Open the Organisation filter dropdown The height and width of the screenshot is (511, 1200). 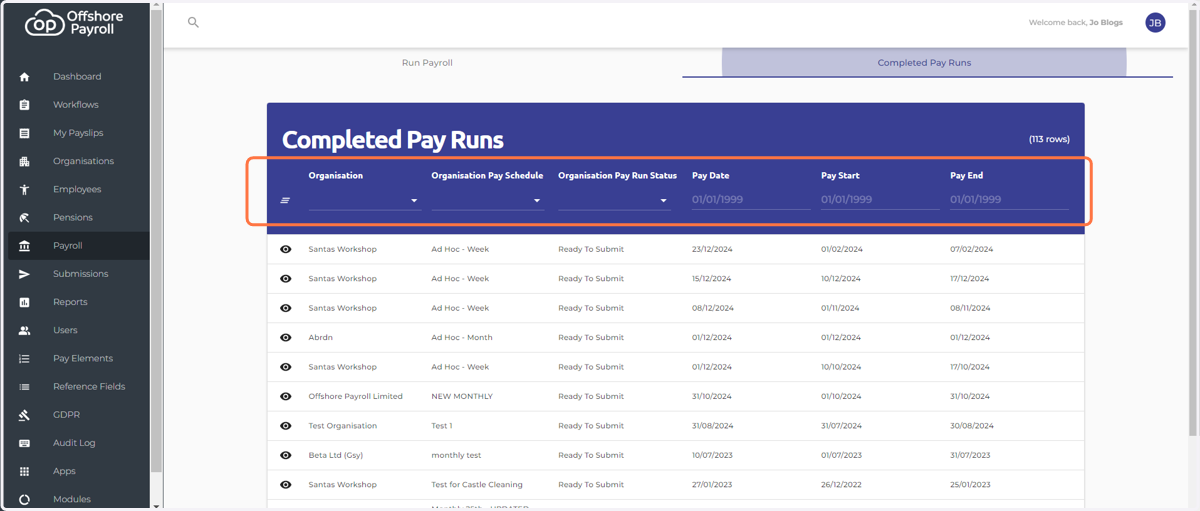pos(364,200)
